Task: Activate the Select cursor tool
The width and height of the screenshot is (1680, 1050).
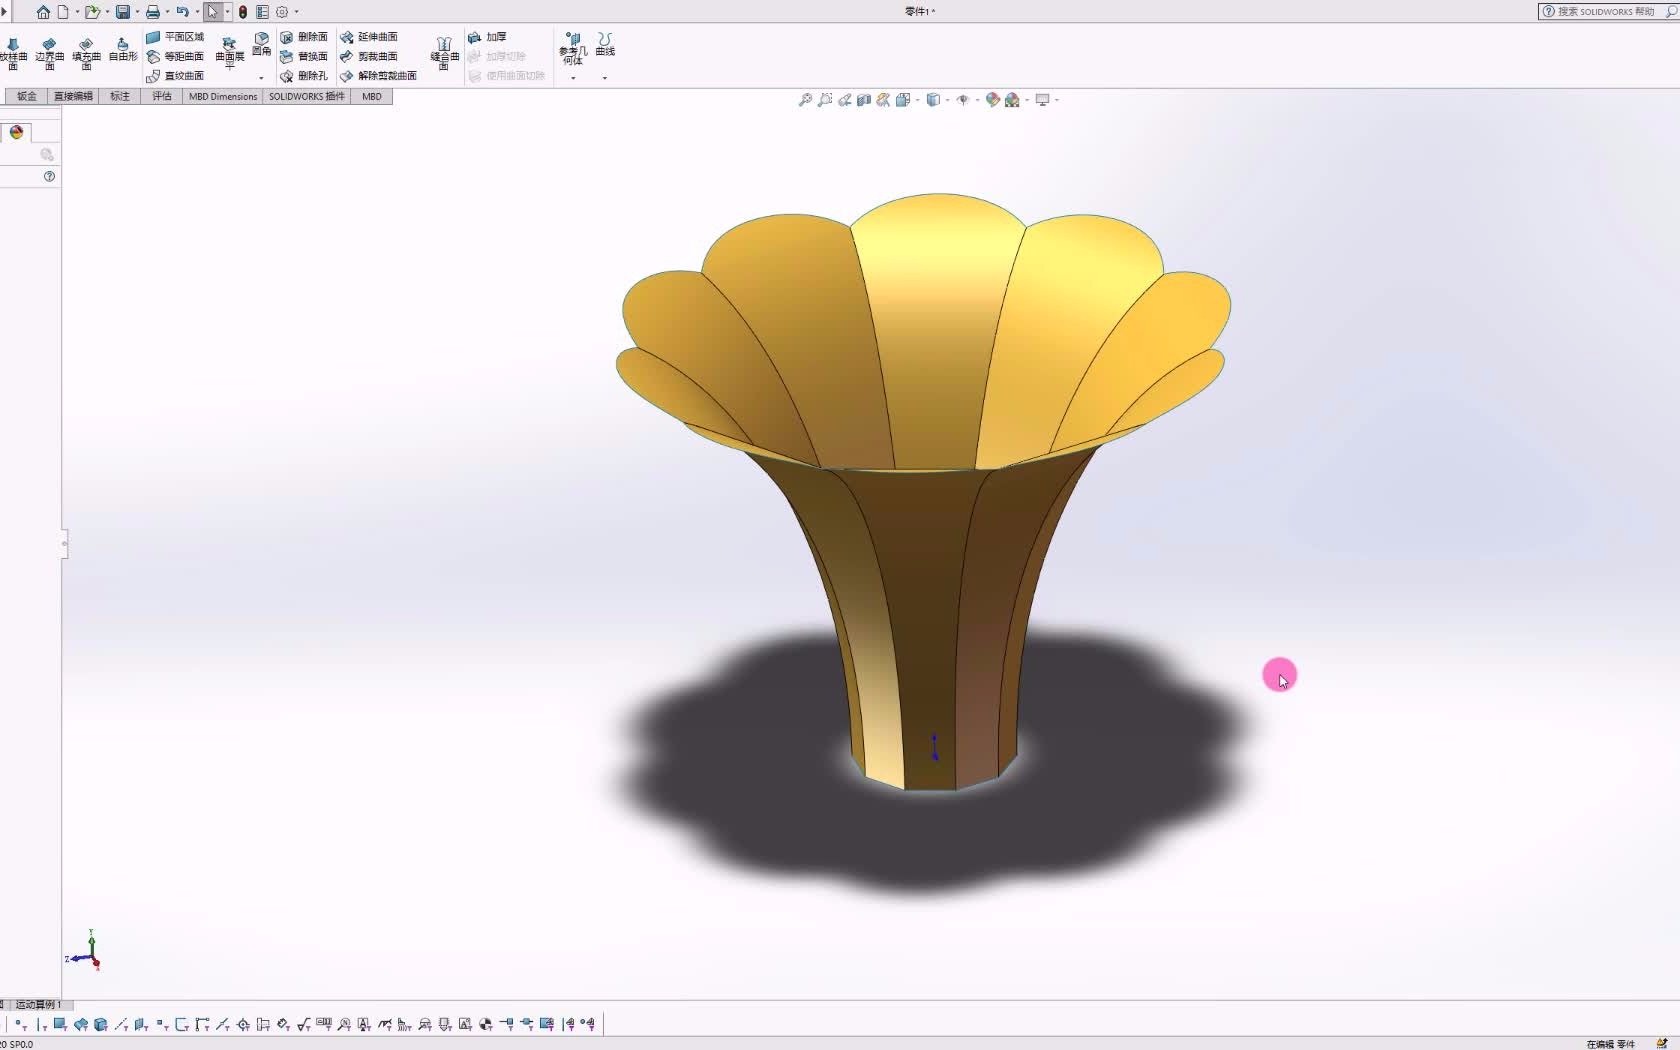Action: pyautogui.click(x=213, y=12)
